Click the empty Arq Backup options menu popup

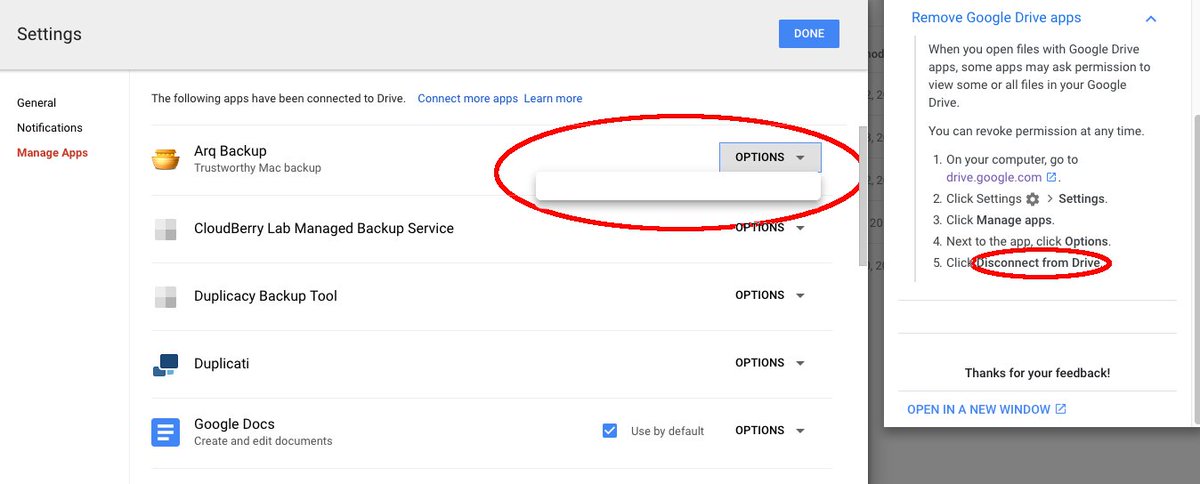(x=678, y=186)
